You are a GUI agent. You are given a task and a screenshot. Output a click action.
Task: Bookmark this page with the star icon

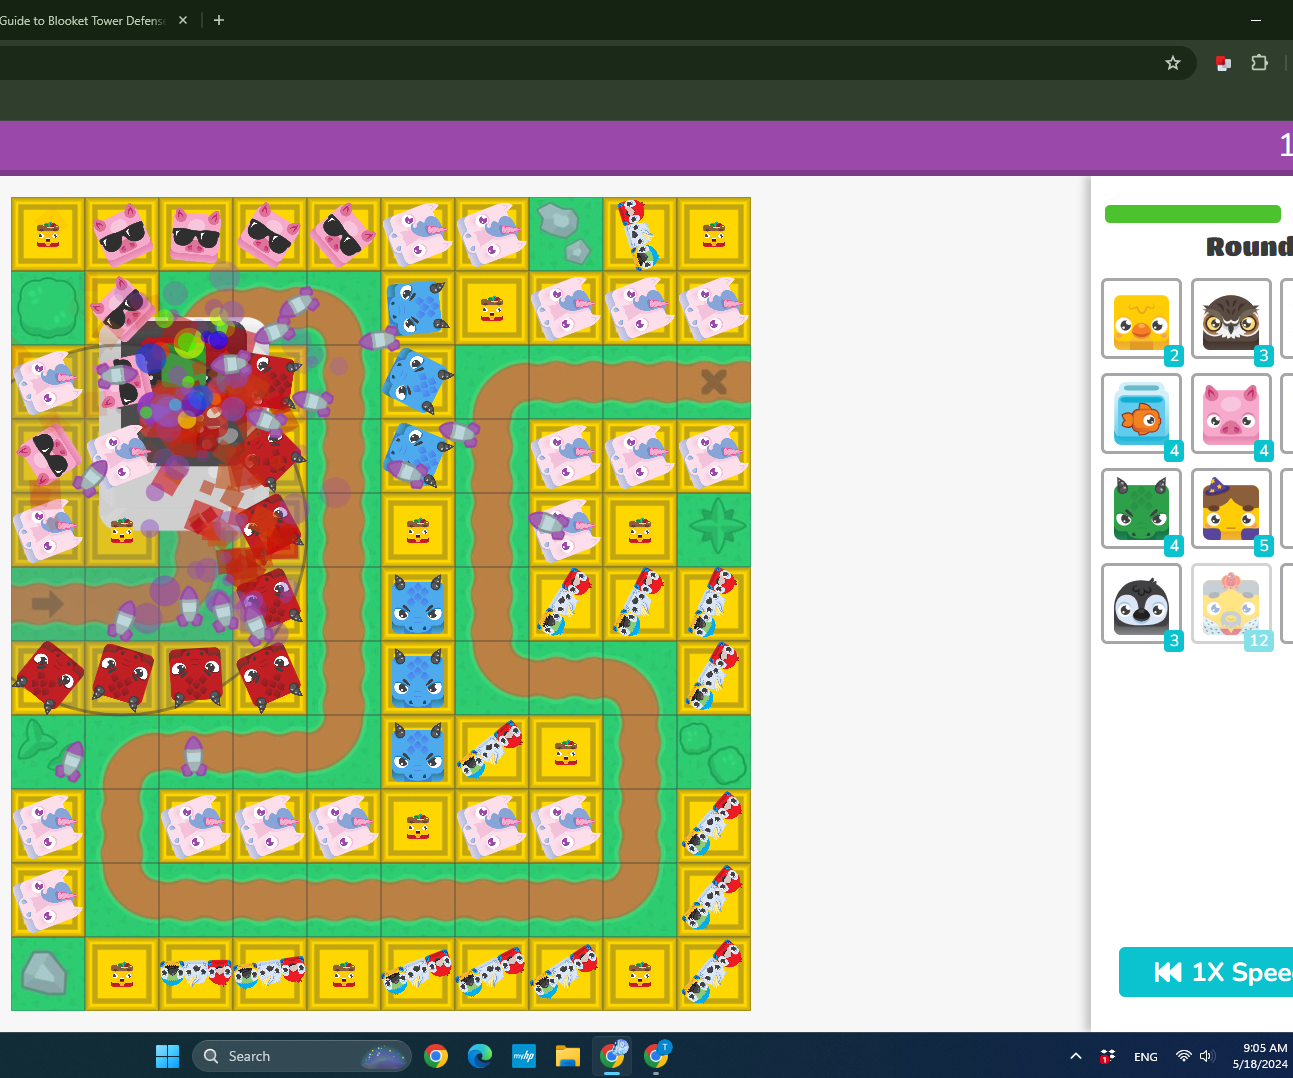(1172, 62)
